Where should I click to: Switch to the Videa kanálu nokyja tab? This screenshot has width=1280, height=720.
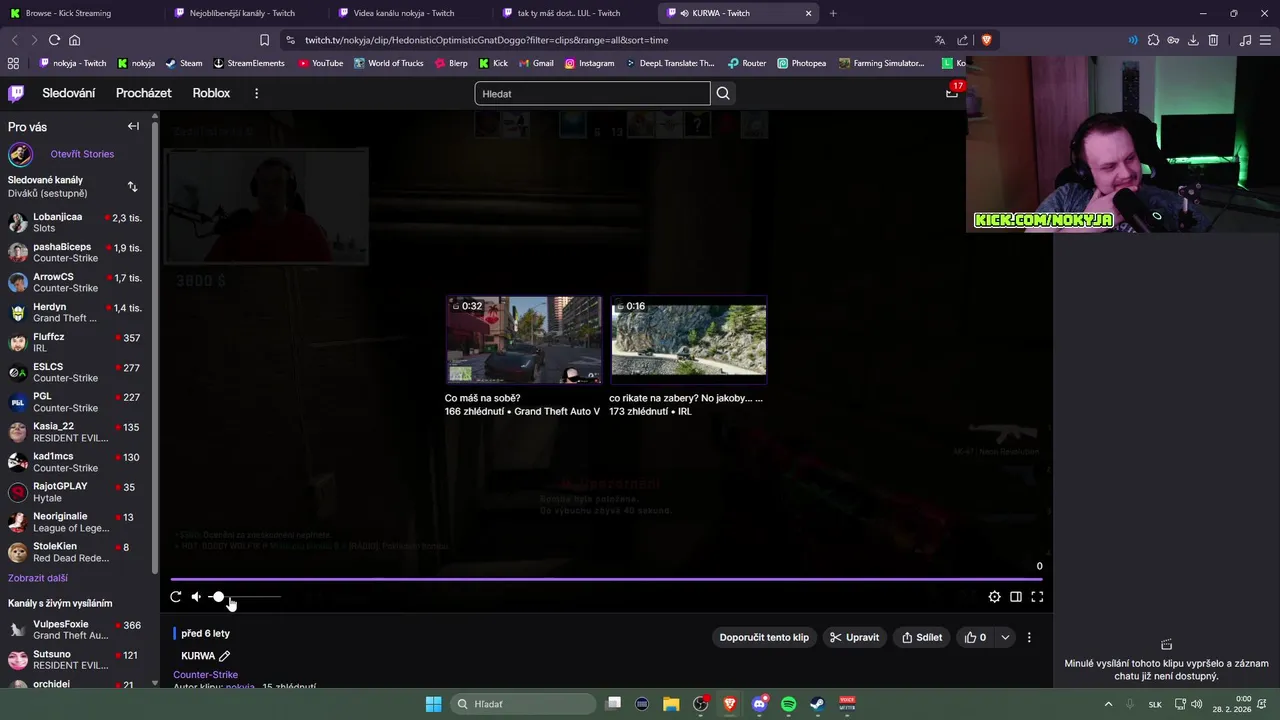point(411,13)
